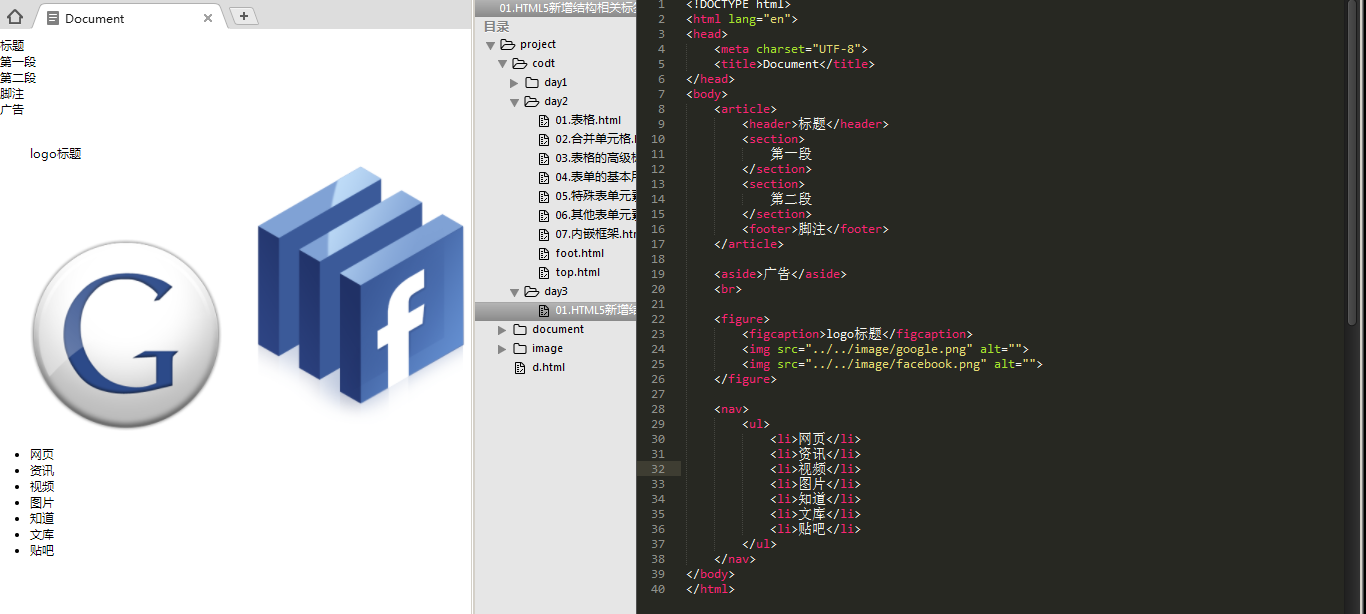1366x614 pixels.
Task: Open foot.html in the sidebar
Action: [x=580, y=253]
